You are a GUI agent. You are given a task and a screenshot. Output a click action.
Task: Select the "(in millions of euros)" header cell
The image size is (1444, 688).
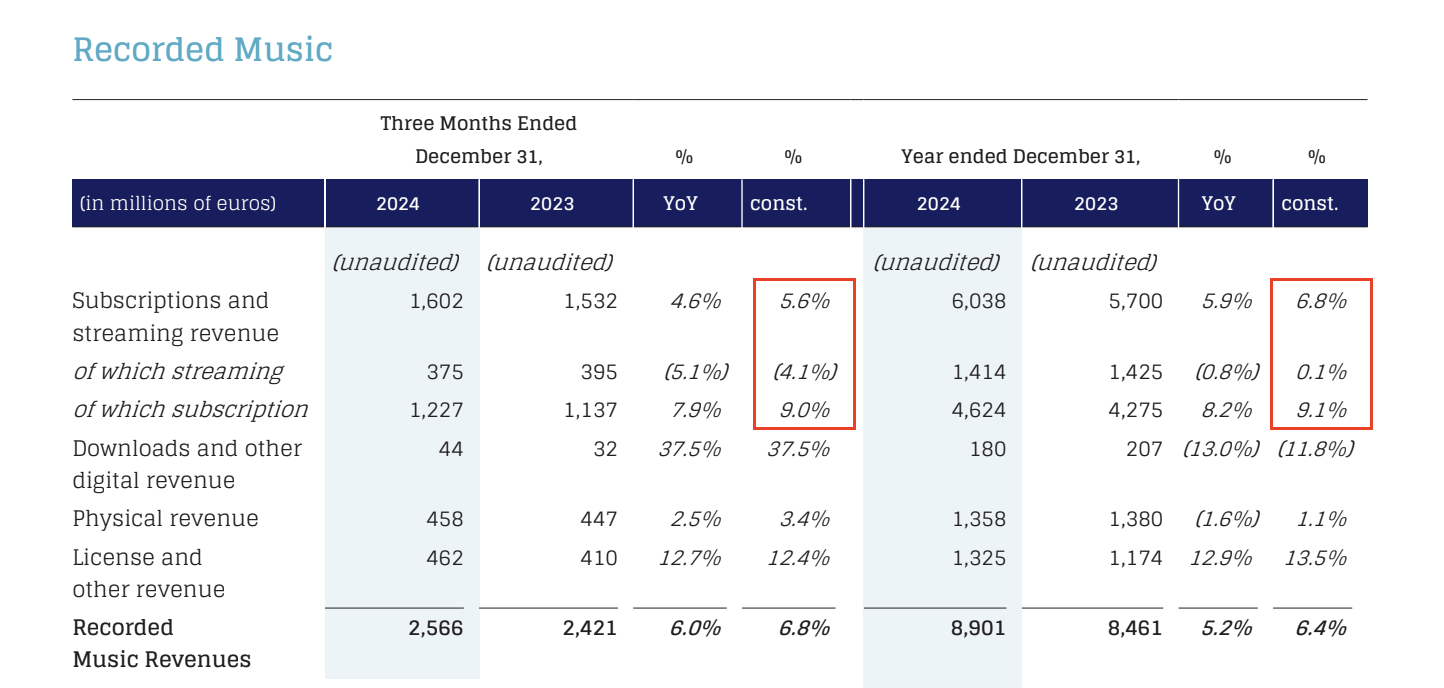[x=178, y=204]
